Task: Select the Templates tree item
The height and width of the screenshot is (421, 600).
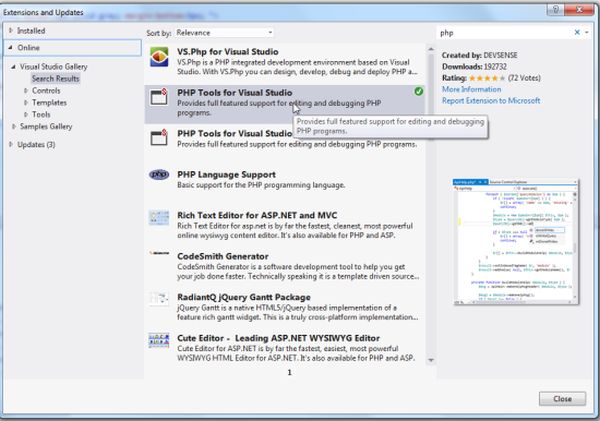Action: tap(49, 103)
